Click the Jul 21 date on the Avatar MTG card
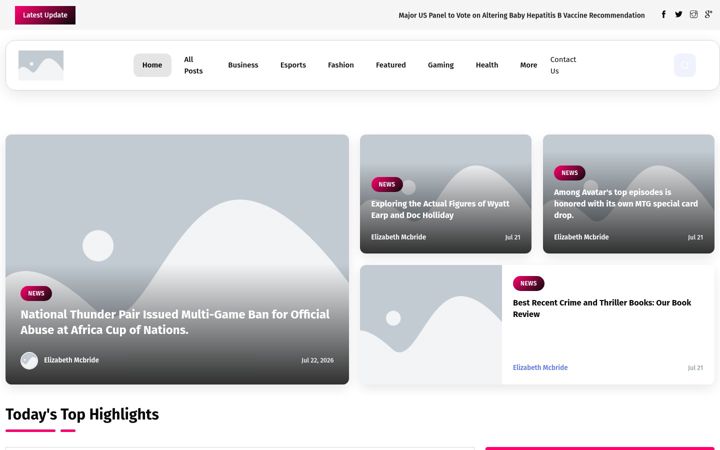The image size is (720, 450). click(x=695, y=237)
